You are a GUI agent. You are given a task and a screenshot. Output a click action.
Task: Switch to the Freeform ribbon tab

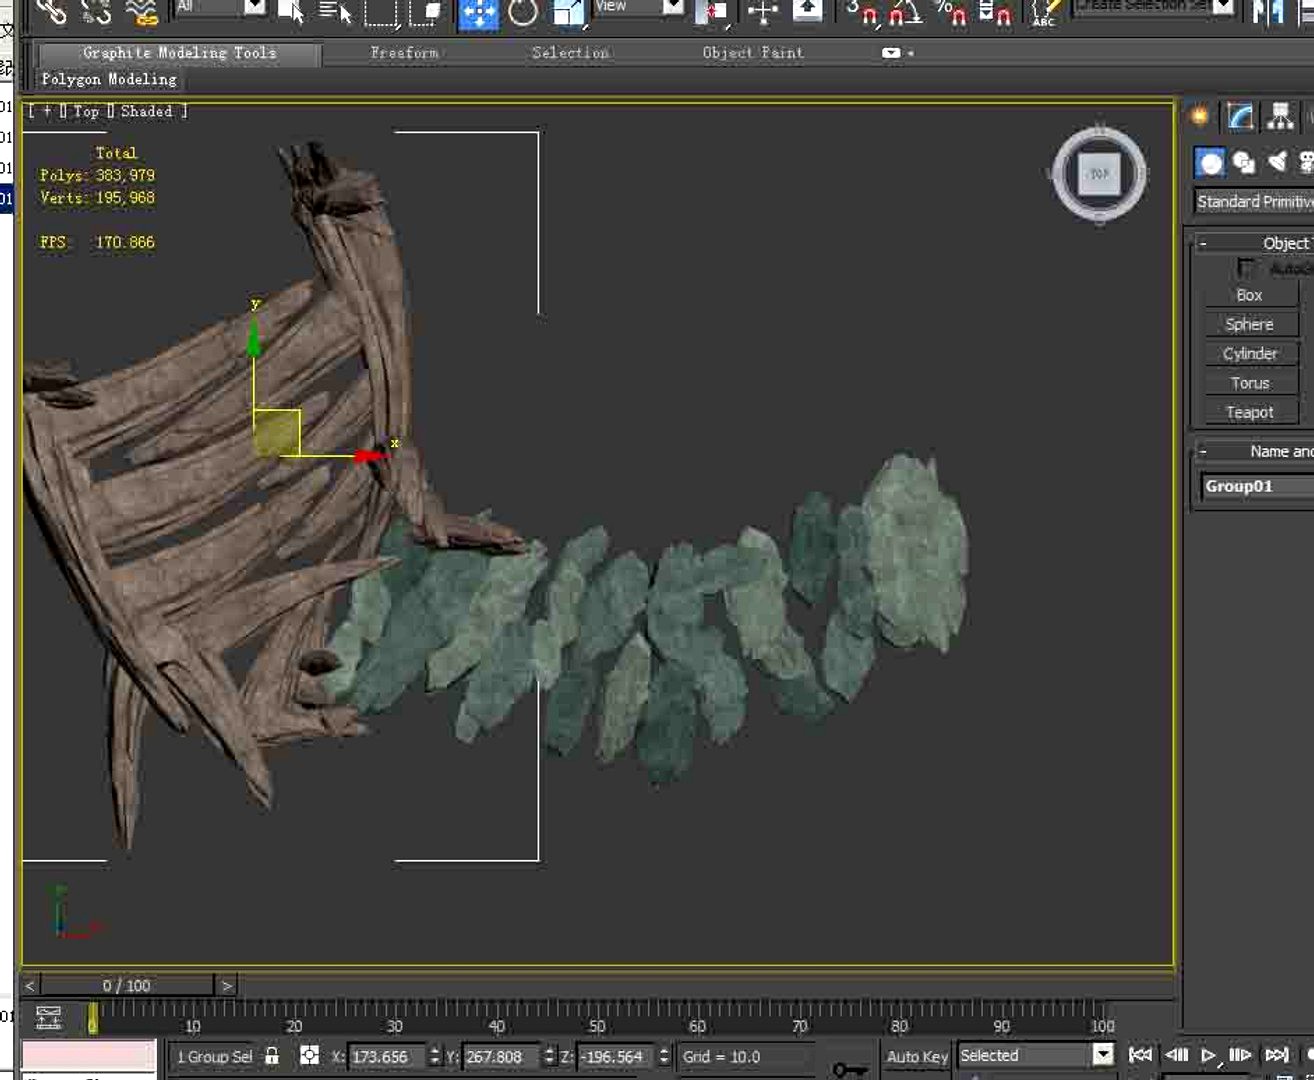point(404,53)
